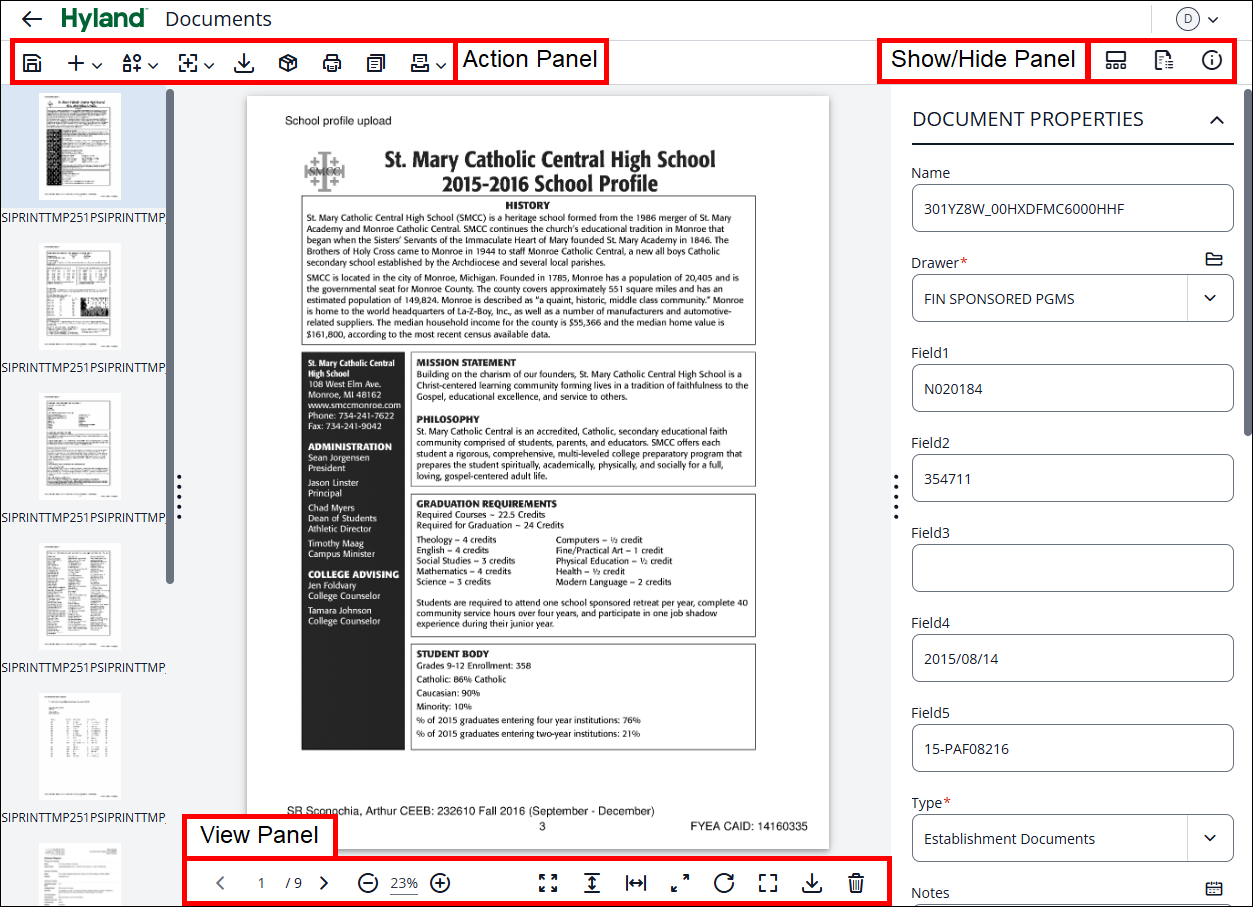Viewport: 1253px width, 907px height.
Task: Click the stacked pages copy icon
Action: [376, 63]
